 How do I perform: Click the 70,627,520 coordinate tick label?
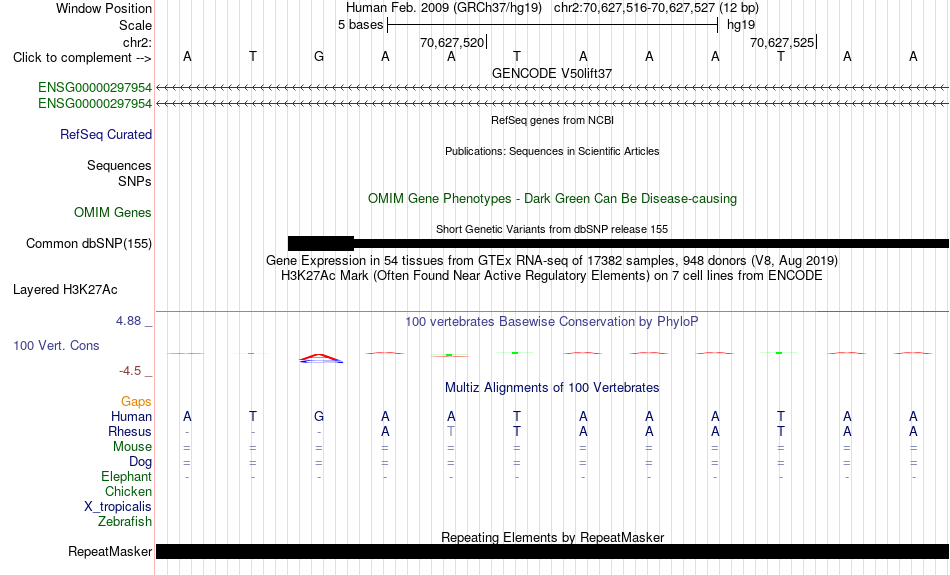452,42
